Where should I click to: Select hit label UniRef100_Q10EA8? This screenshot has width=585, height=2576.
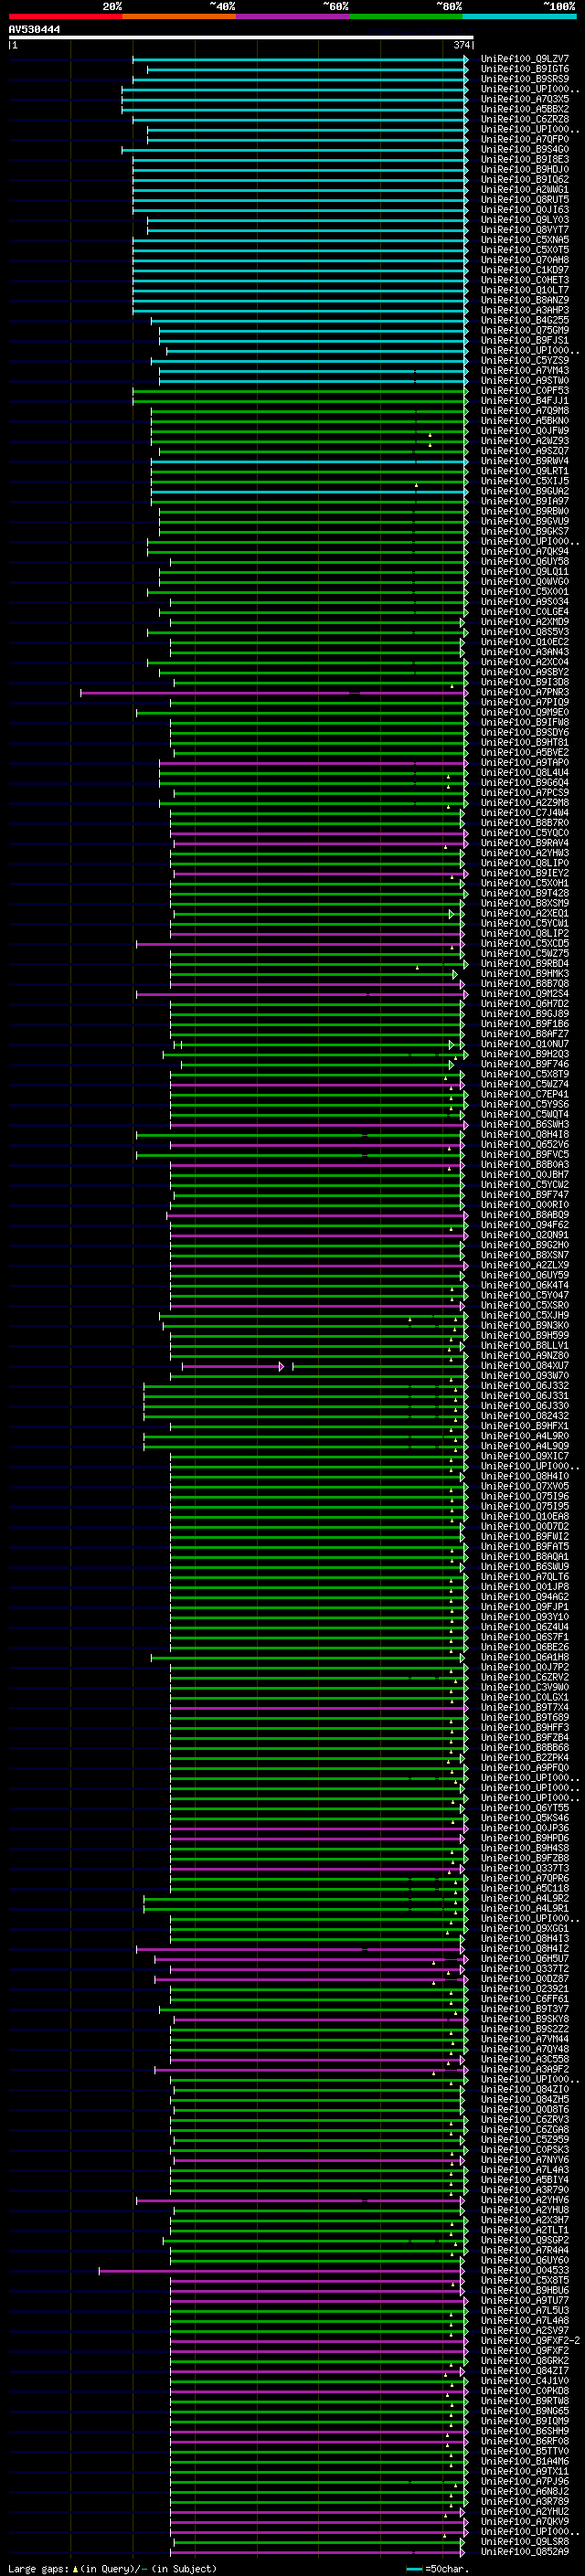click(x=525, y=1517)
